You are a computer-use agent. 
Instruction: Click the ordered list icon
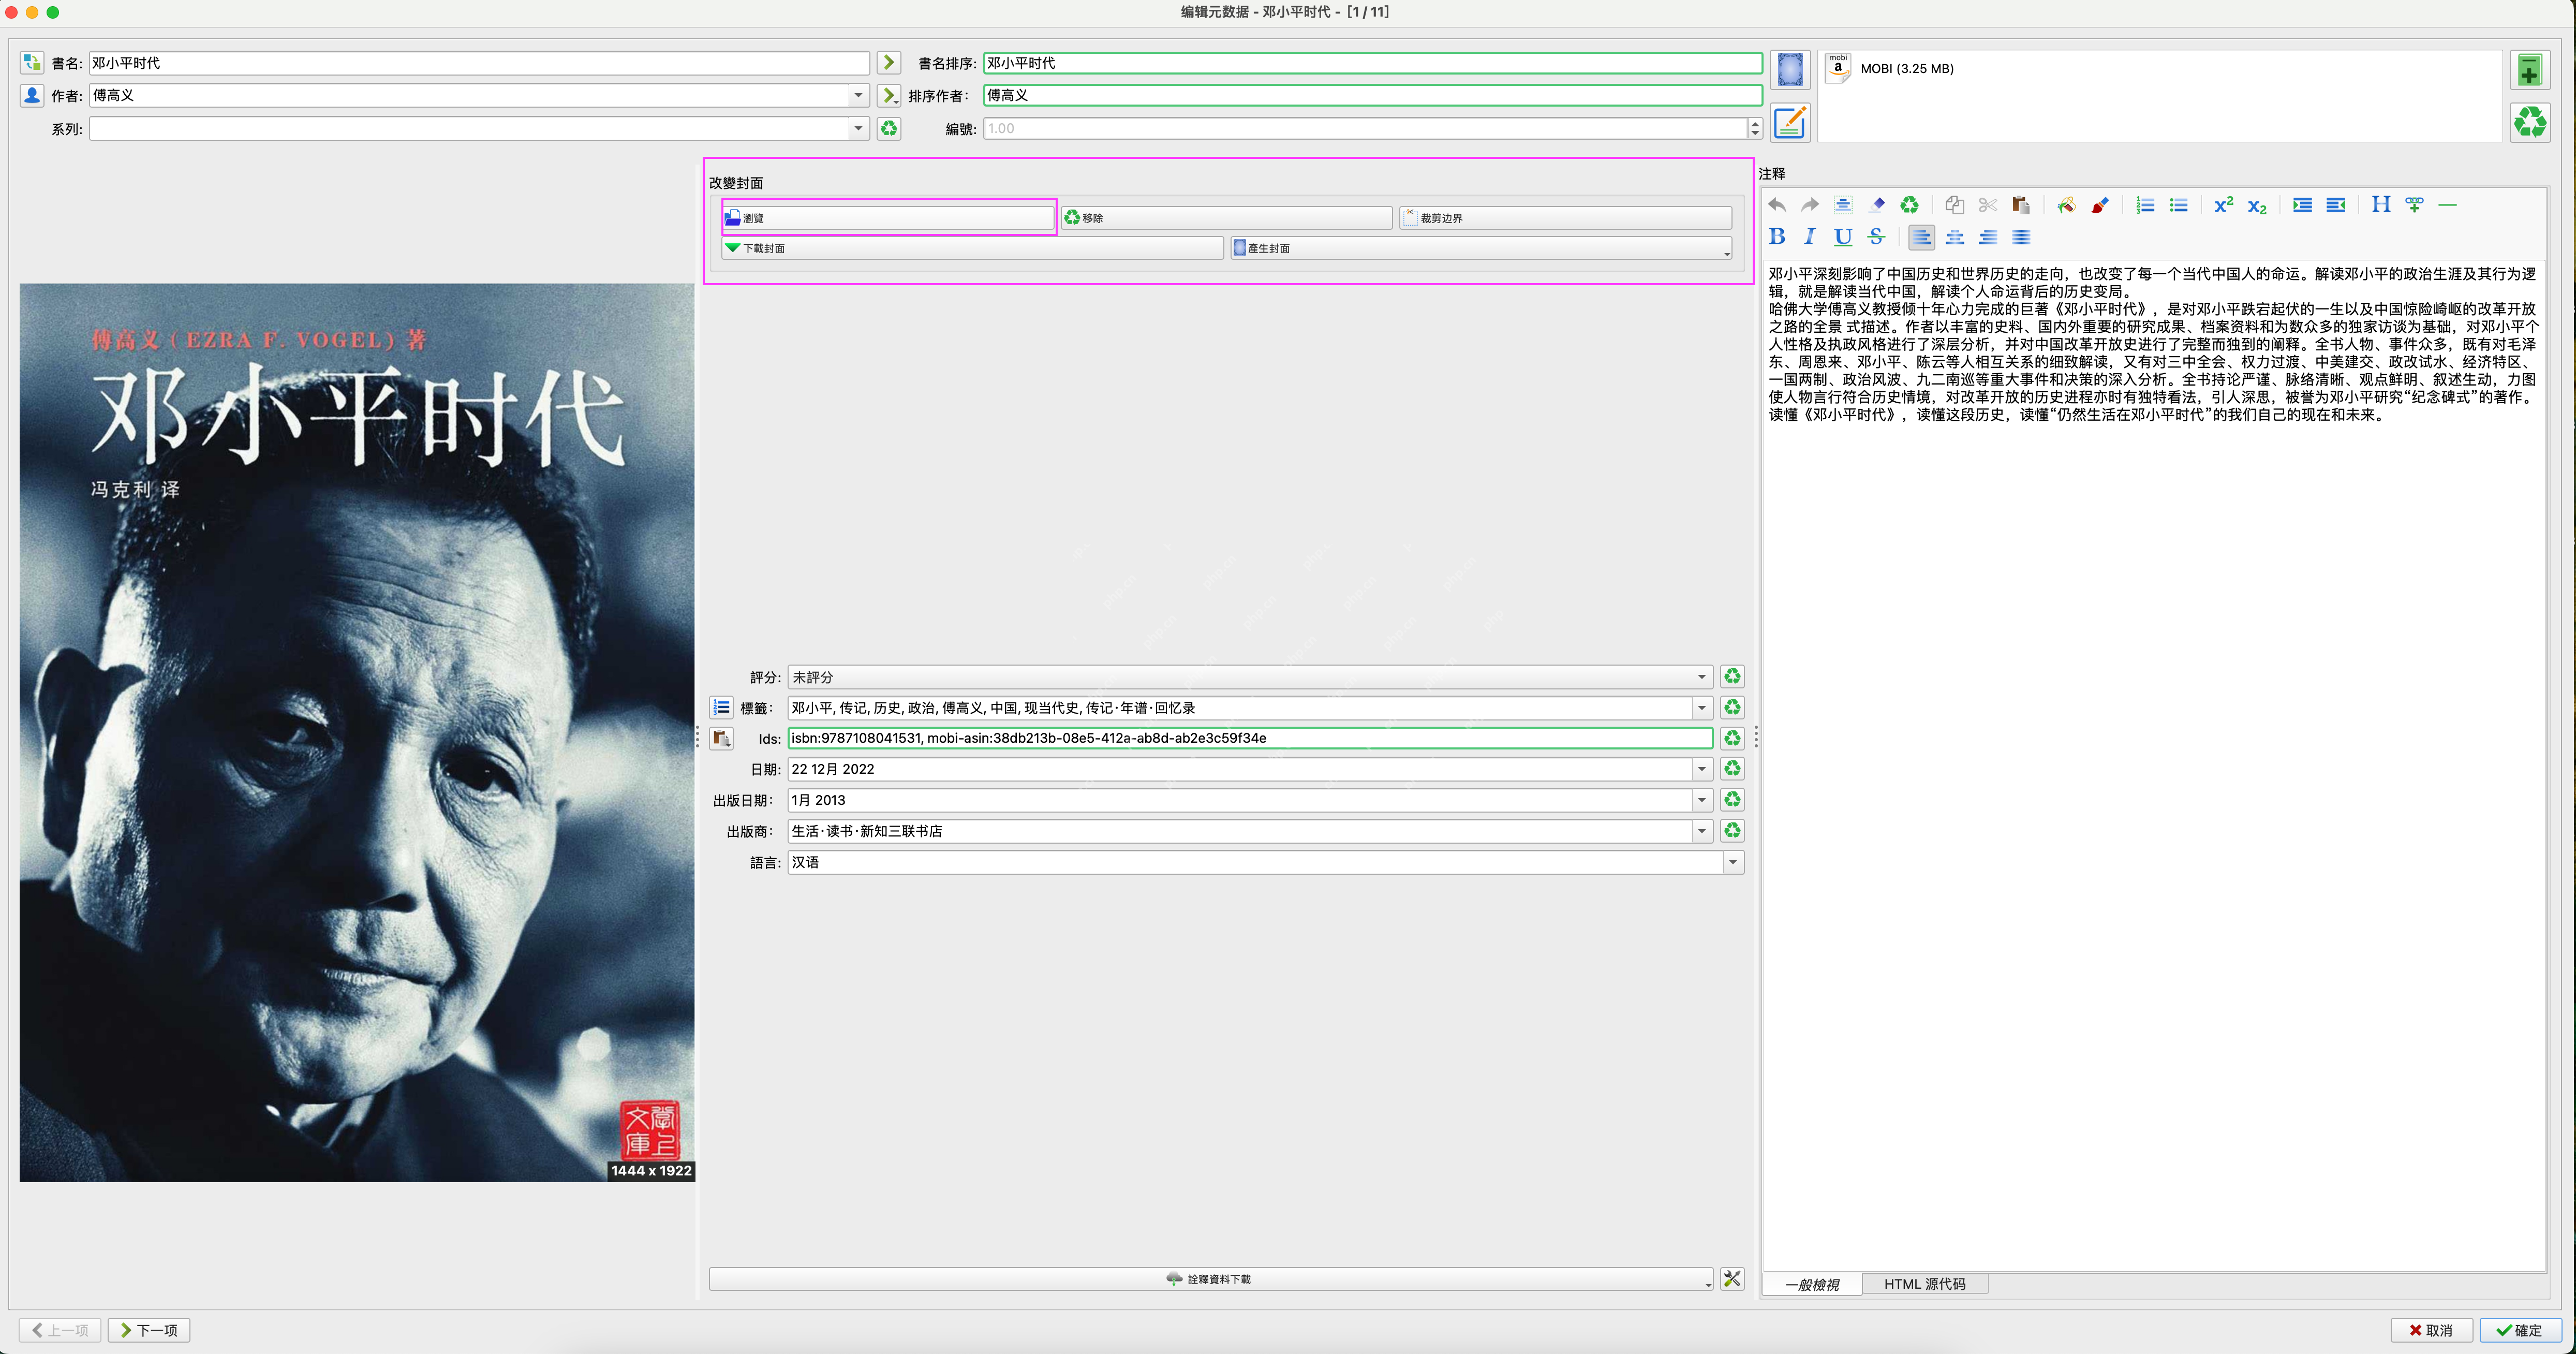point(2144,205)
